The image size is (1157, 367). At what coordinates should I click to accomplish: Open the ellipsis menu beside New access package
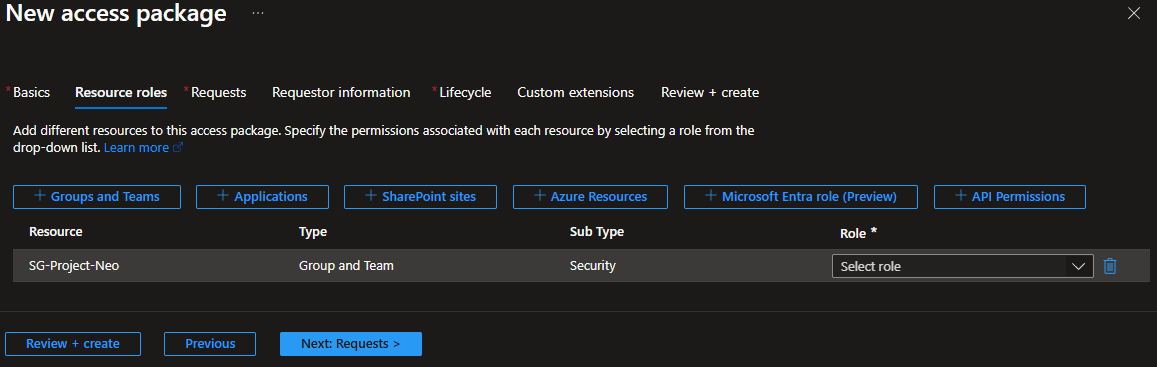258,13
